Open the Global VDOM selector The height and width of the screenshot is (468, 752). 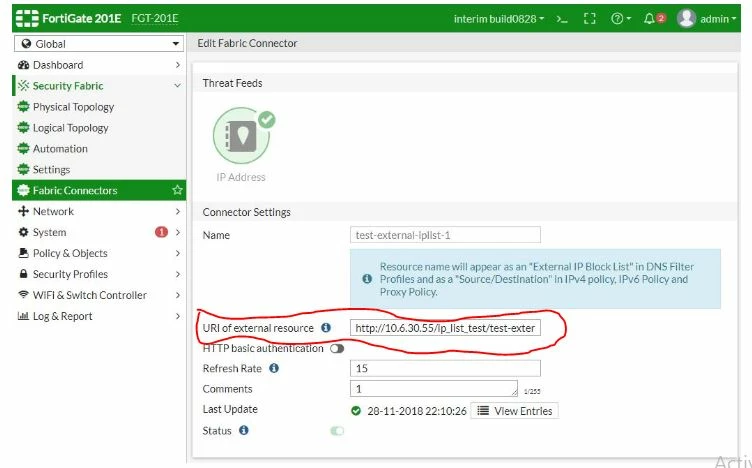(99, 44)
